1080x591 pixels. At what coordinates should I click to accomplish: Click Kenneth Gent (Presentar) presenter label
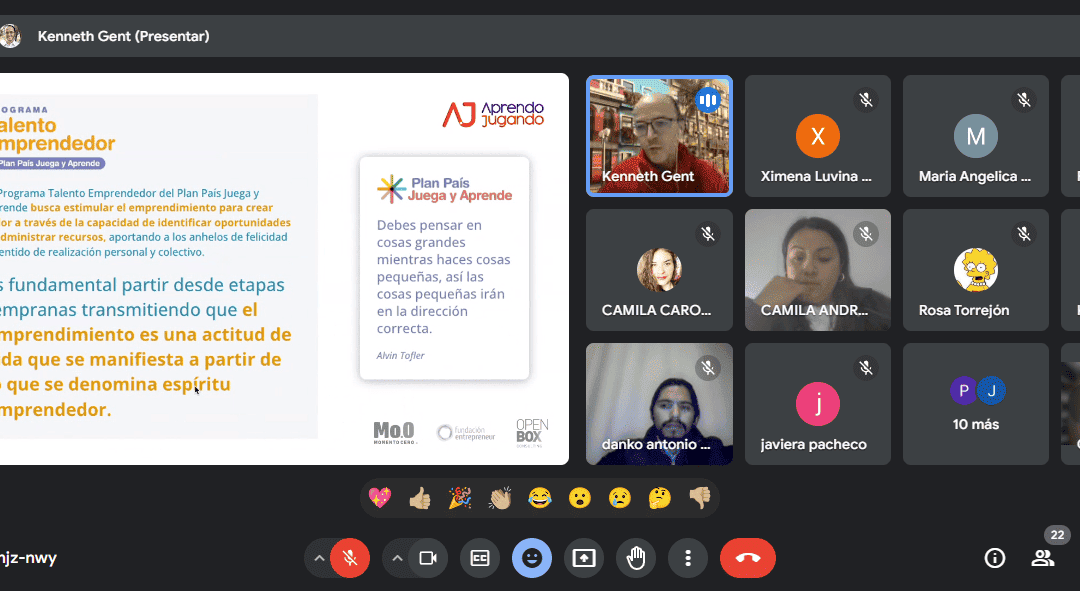click(123, 37)
